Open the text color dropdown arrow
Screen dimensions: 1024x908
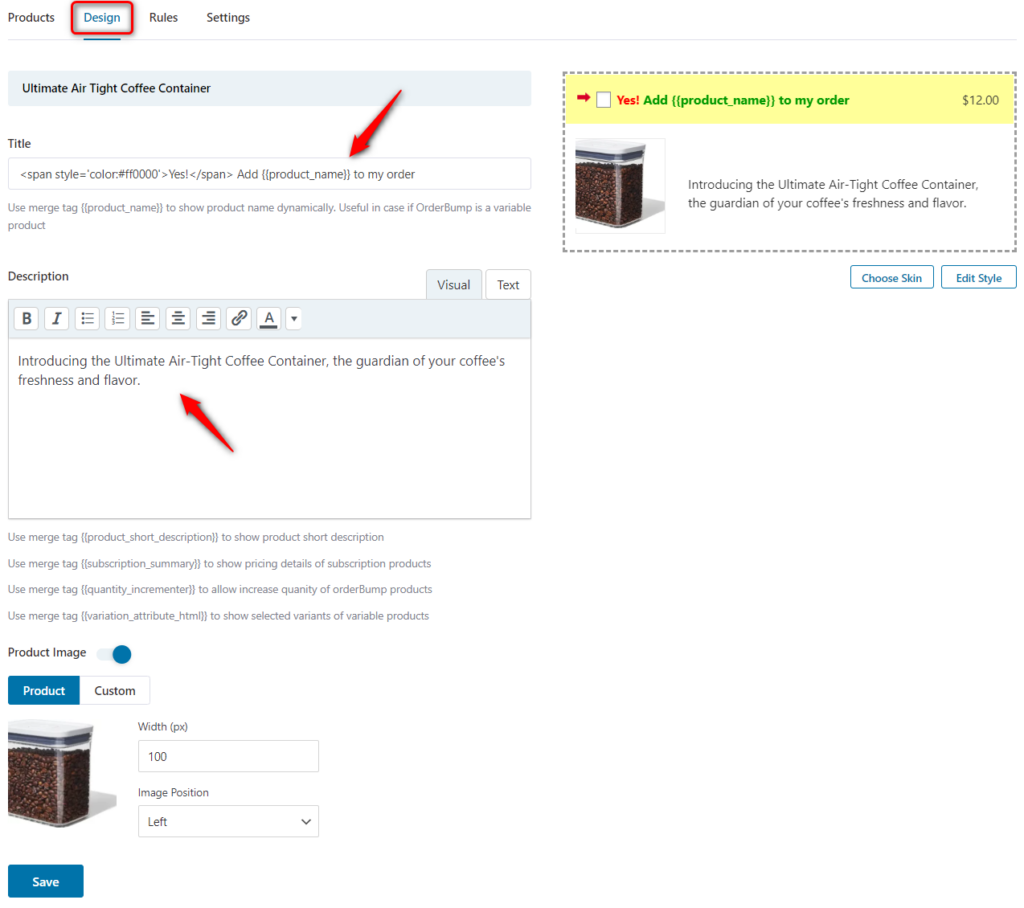(x=294, y=319)
